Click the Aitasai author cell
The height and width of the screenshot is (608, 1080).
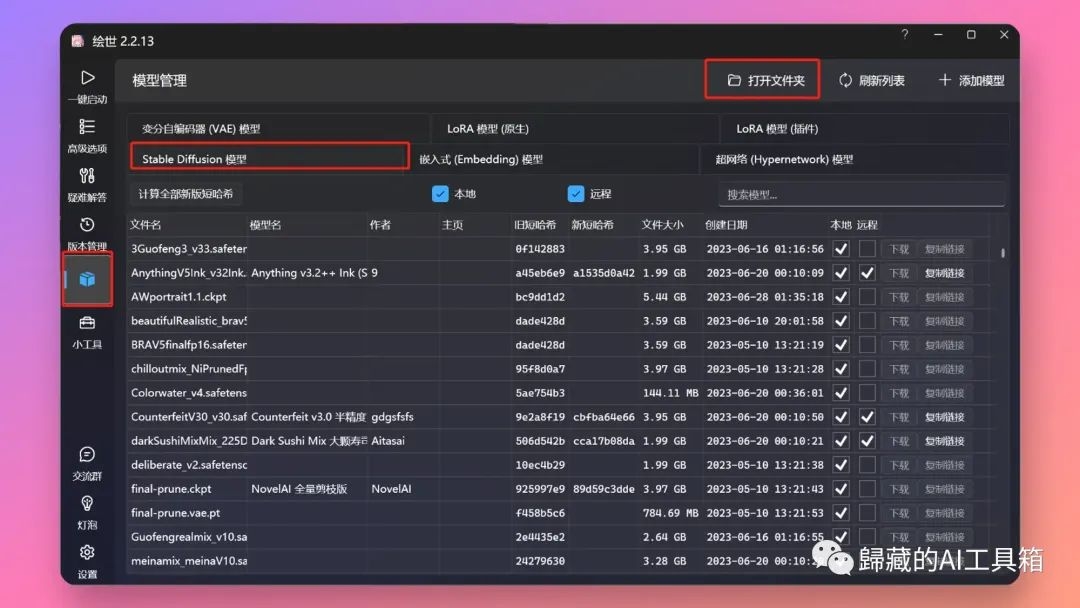(x=388, y=441)
